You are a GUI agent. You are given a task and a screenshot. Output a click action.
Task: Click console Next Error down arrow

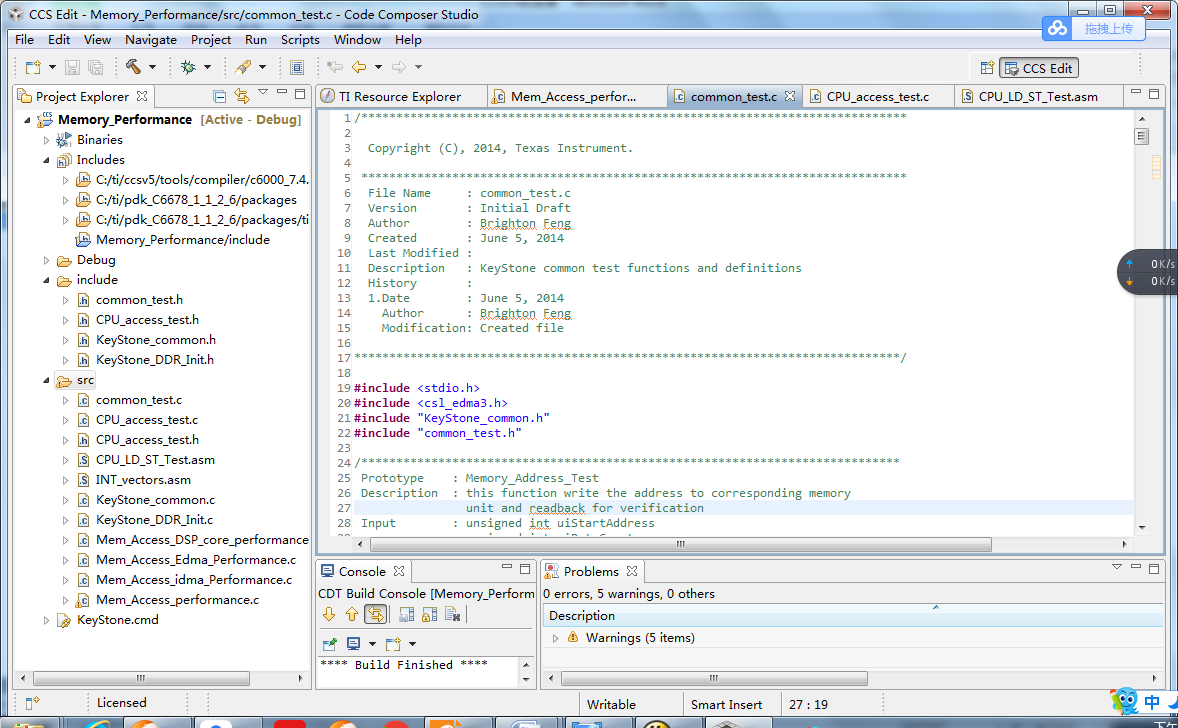pyautogui.click(x=329, y=615)
